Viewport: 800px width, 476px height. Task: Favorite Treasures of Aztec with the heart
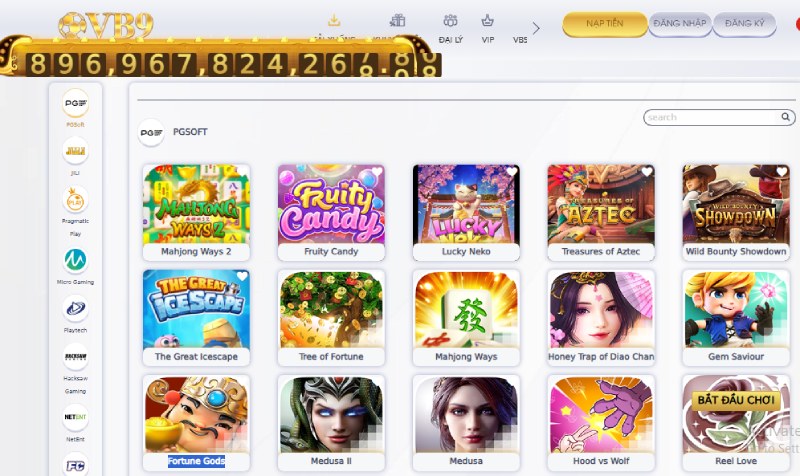tap(647, 172)
